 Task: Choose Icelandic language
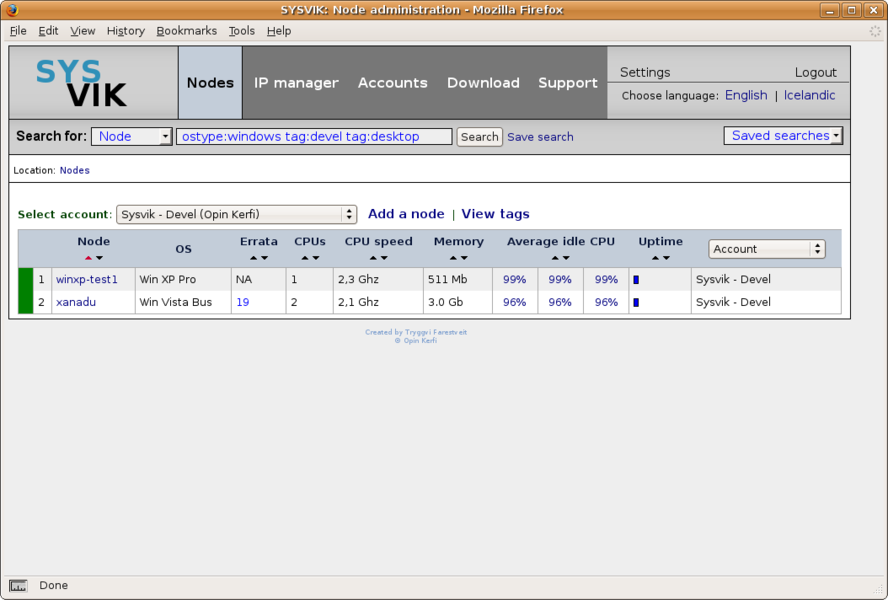(x=809, y=95)
